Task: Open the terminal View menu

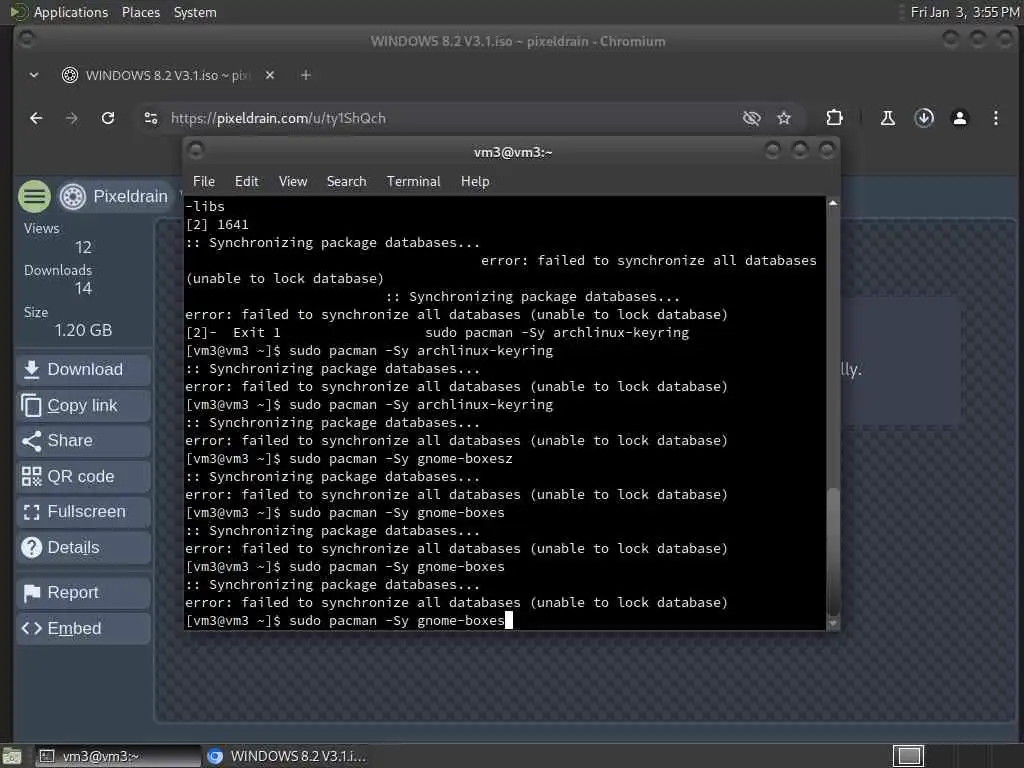Action: pyautogui.click(x=293, y=182)
